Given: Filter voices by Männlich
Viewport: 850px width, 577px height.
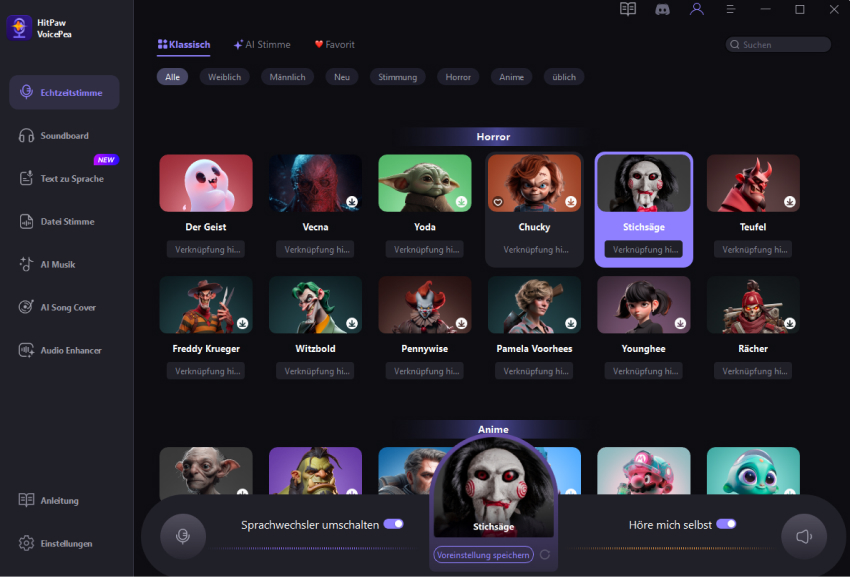Looking at the screenshot, I should (x=287, y=77).
